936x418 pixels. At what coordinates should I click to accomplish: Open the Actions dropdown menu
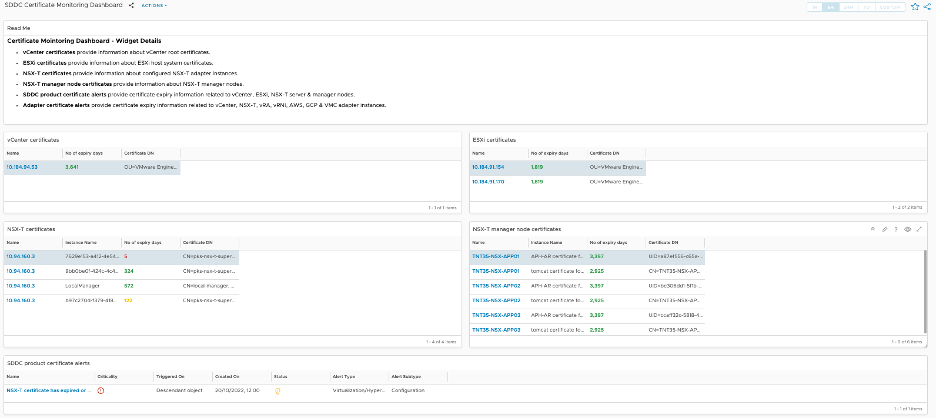click(153, 6)
